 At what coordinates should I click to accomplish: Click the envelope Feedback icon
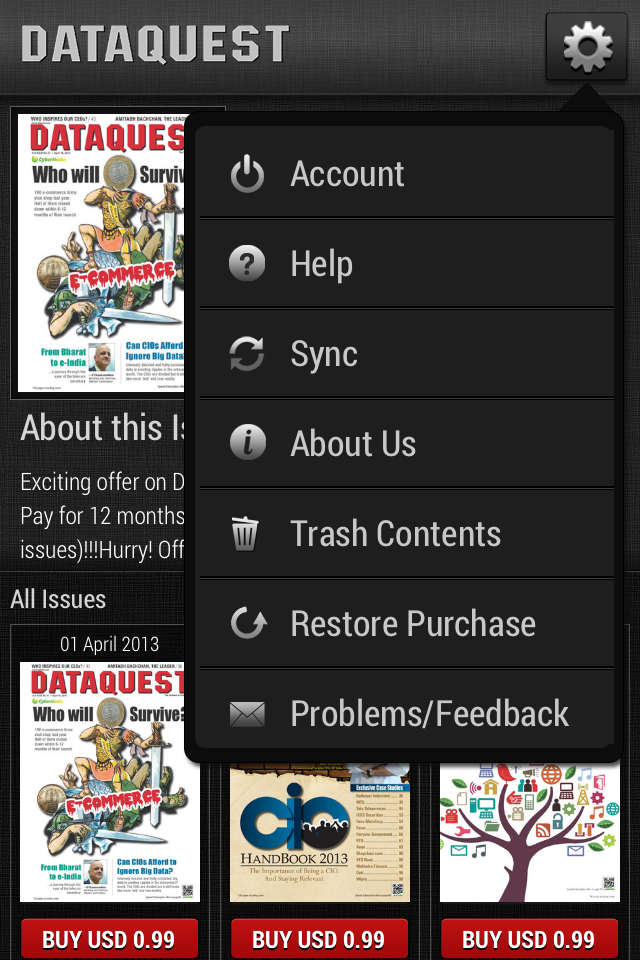tap(247, 714)
